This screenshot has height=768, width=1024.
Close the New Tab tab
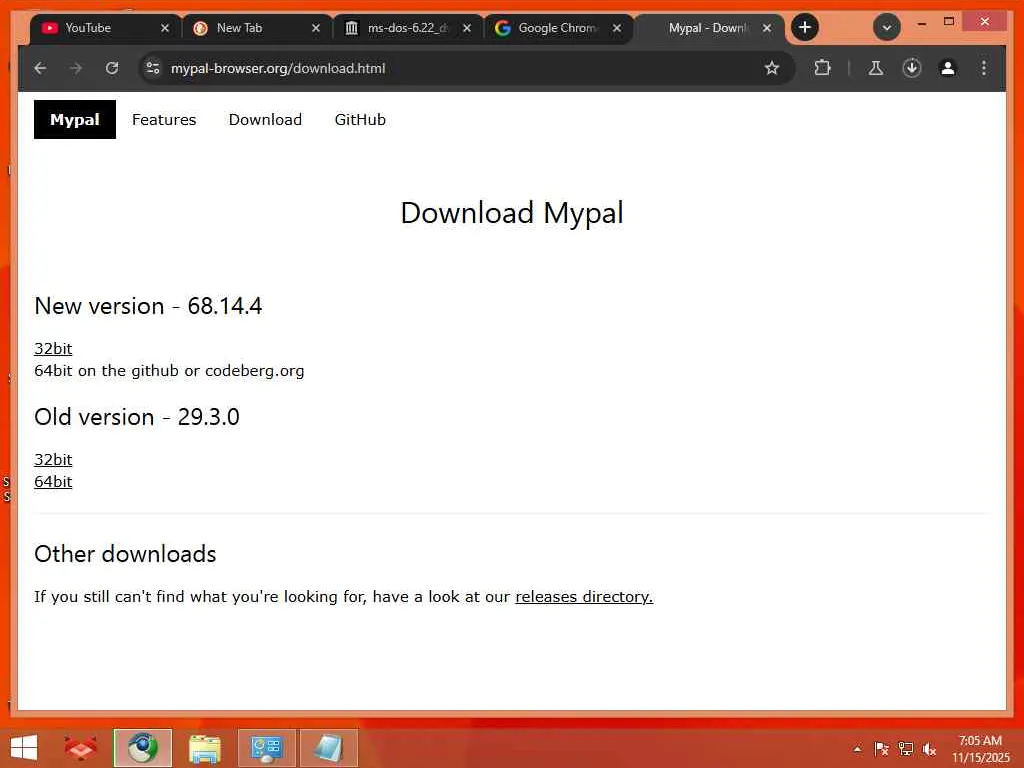(x=315, y=28)
